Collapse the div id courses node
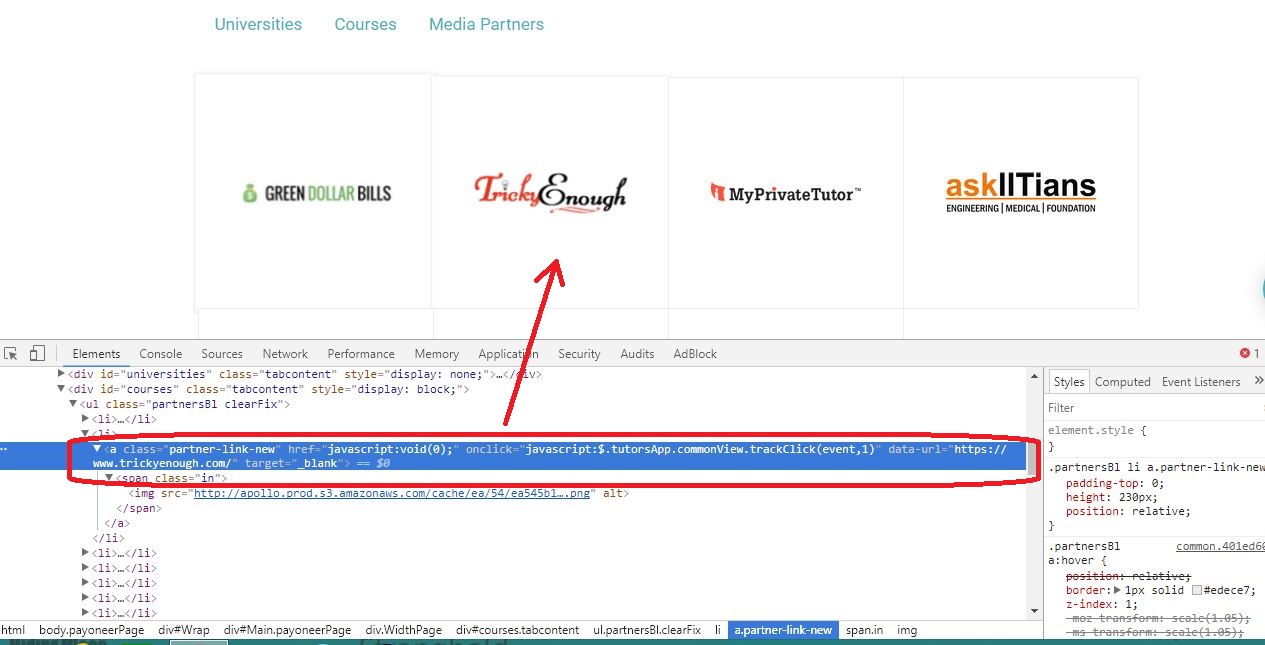The height and width of the screenshot is (645, 1265). 62,389
